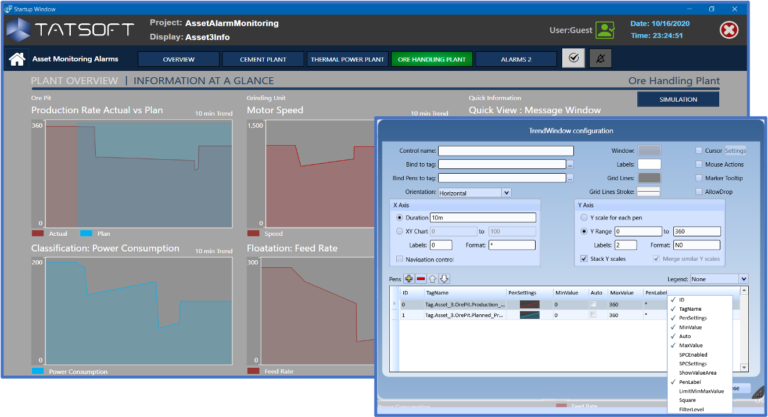Viewport: 768px width, 417px height.
Task: Click the Grid Lines color swatch
Action: pos(649,177)
